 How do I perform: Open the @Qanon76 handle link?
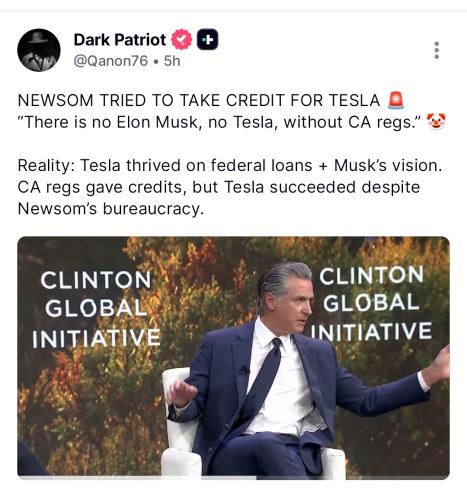(x=110, y=61)
